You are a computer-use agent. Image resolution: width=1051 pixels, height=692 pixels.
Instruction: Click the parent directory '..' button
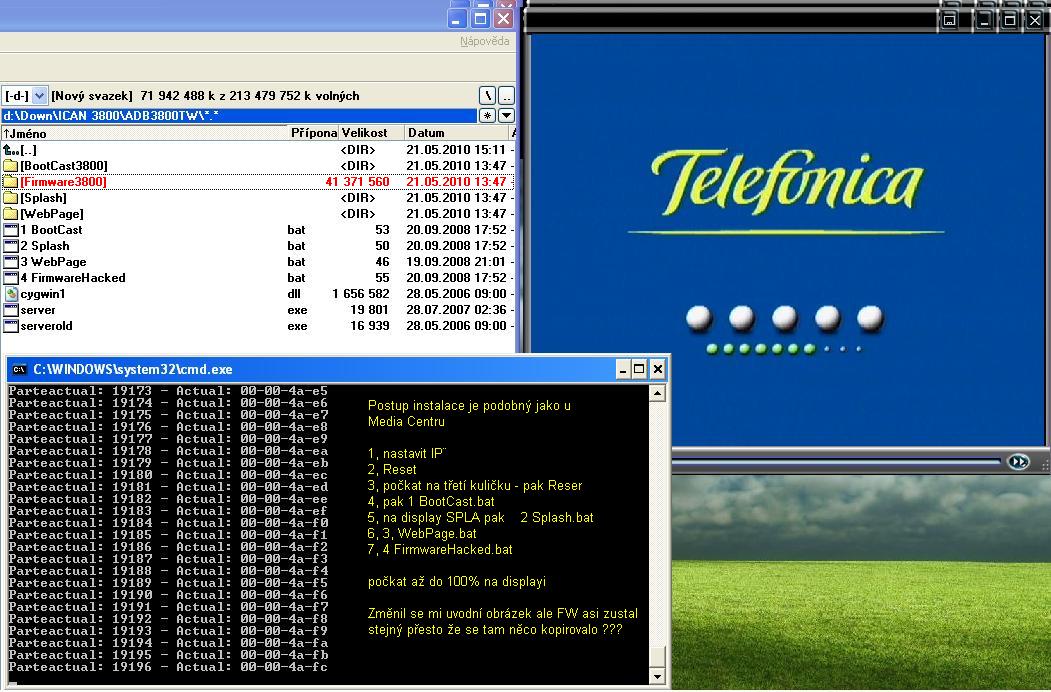coord(506,95)
